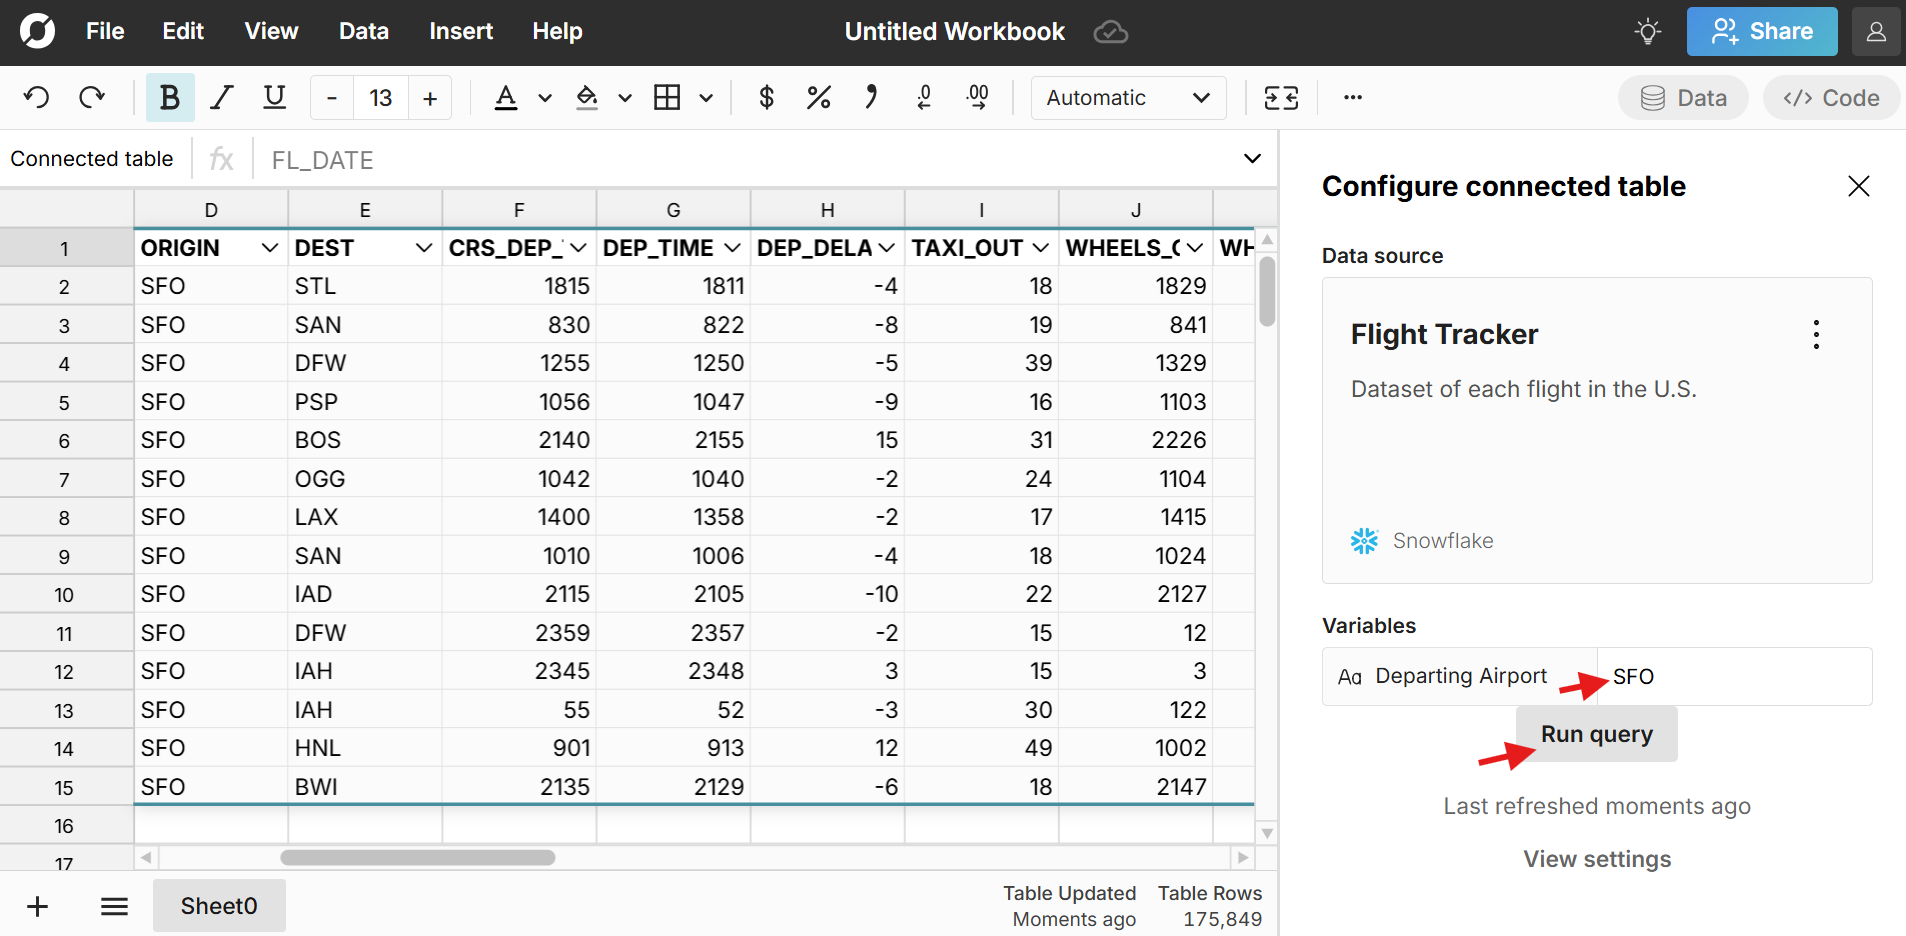Toggle italic formatting
This screenshot has width=1906, height=936.
(x=221, y=98)
